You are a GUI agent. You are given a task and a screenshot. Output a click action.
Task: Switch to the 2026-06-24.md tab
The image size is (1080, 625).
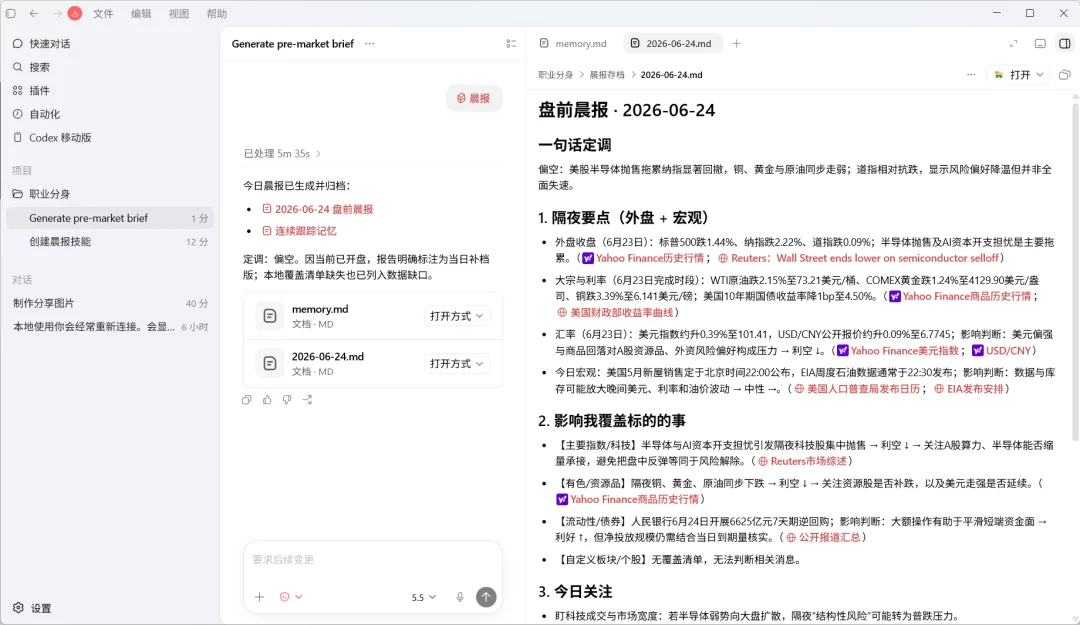[672, 43]
